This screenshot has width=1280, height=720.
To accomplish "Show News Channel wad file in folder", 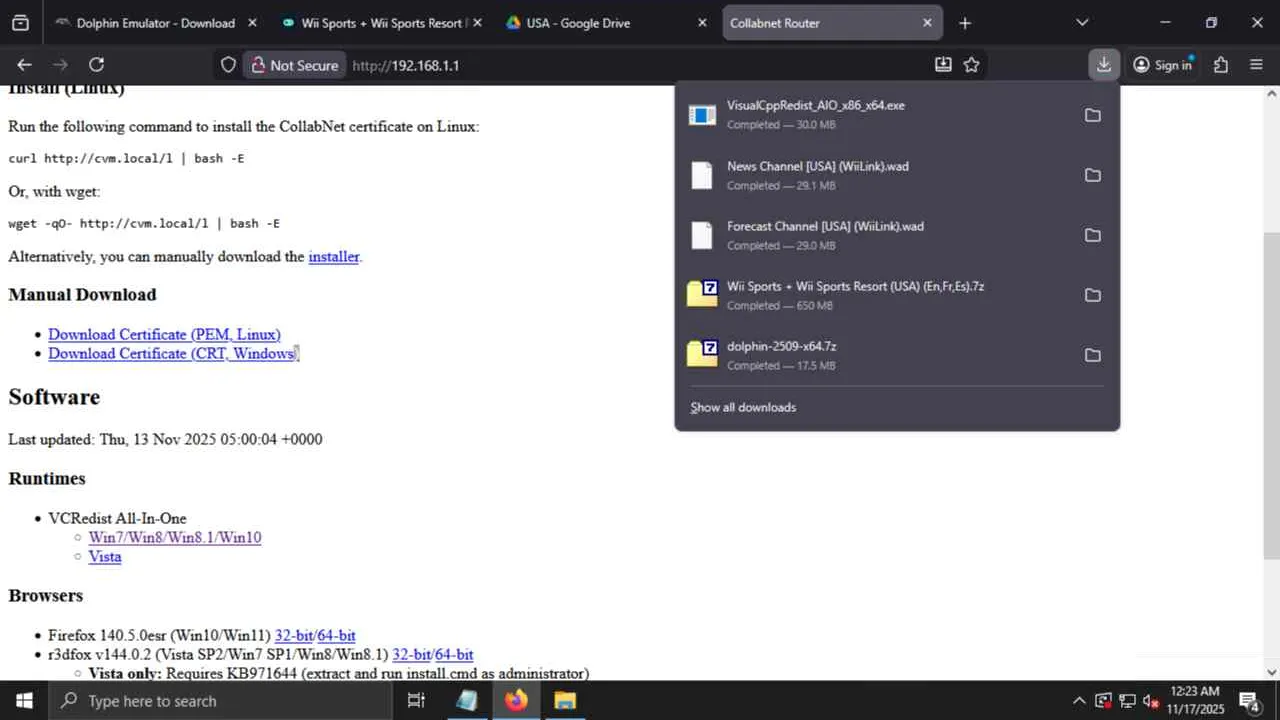I will [x=1093, y=175].
